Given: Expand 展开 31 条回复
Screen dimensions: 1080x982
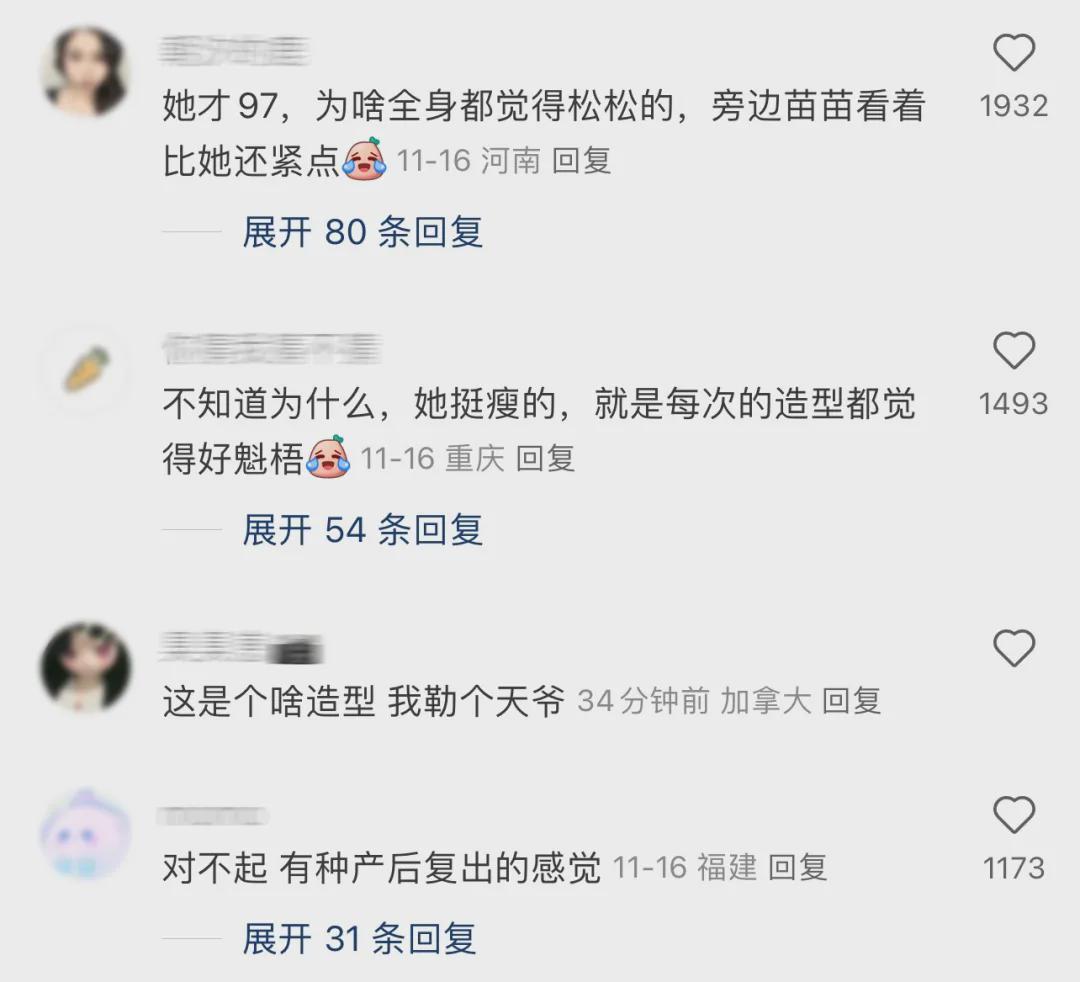Looking at the screenshot, I should point(359,939).
